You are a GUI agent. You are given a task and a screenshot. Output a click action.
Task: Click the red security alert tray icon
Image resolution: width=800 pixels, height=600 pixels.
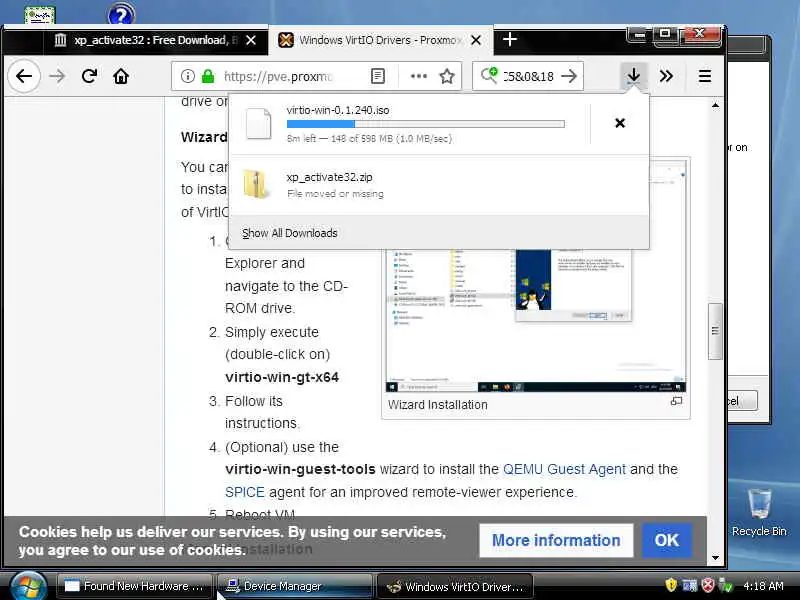pyautogui.click(x=708, y=585)
